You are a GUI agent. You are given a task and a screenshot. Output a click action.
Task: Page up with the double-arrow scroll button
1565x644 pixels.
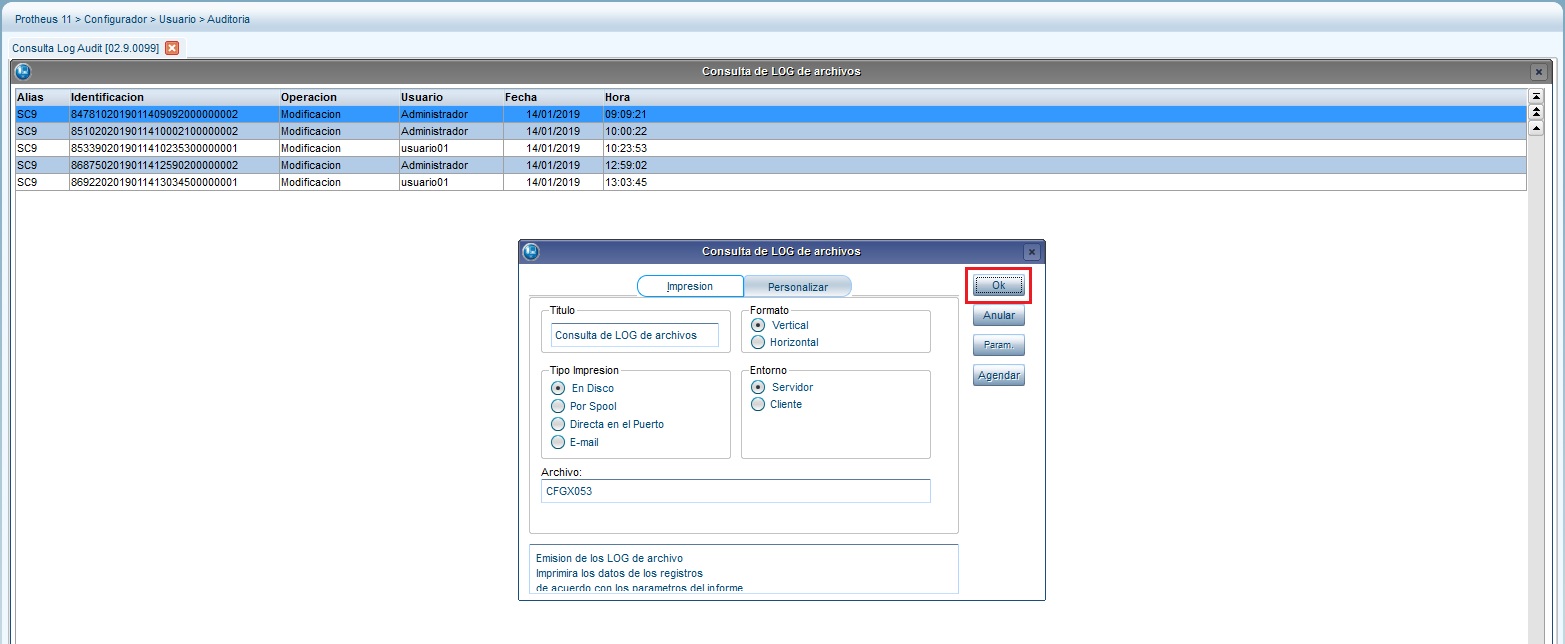[1536, 112]
